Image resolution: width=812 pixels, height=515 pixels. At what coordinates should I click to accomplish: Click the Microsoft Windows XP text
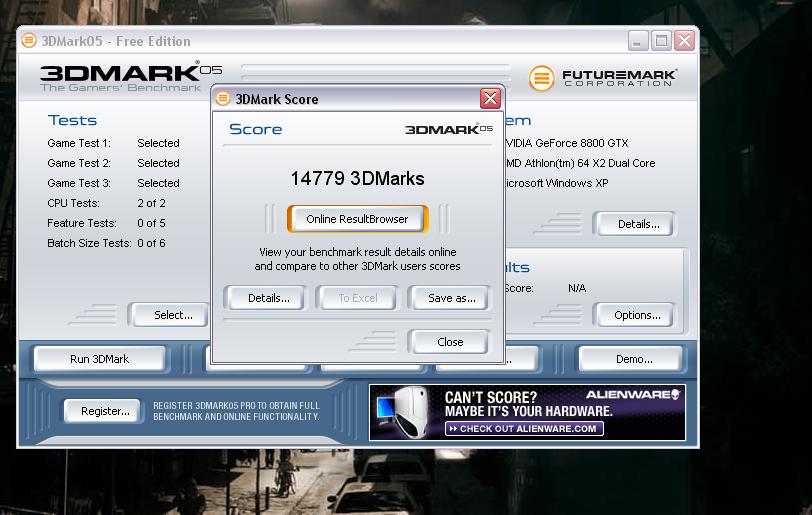coord(557,183)
